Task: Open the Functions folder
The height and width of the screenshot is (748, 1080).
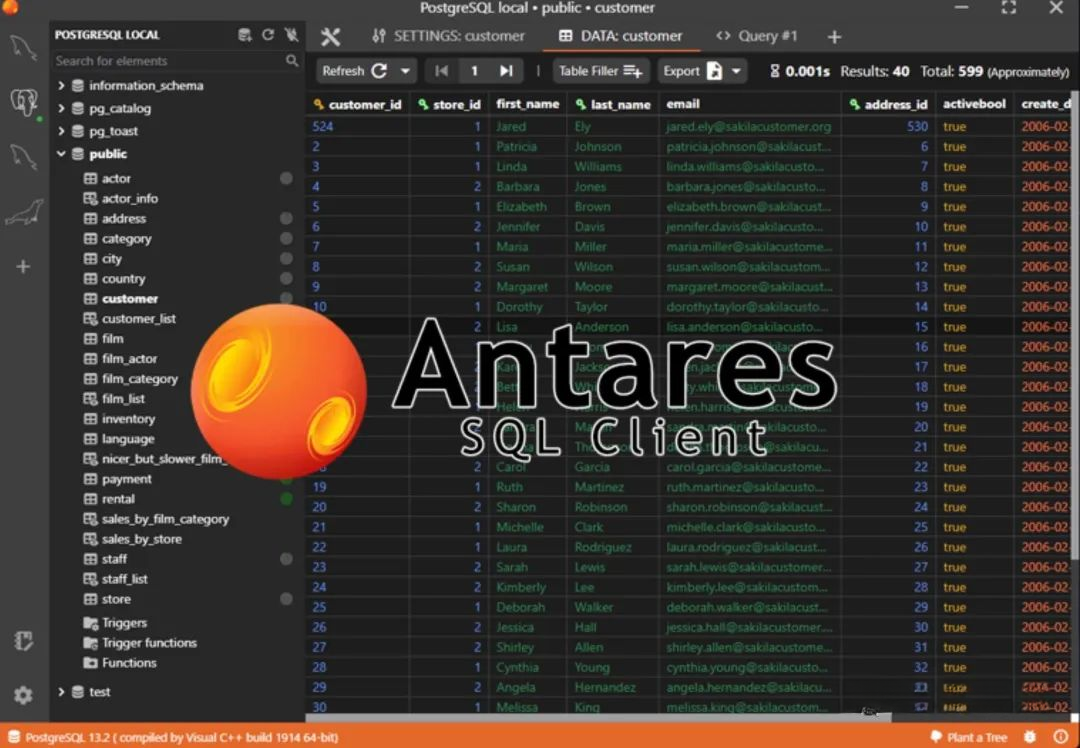Action: point(129,663)
